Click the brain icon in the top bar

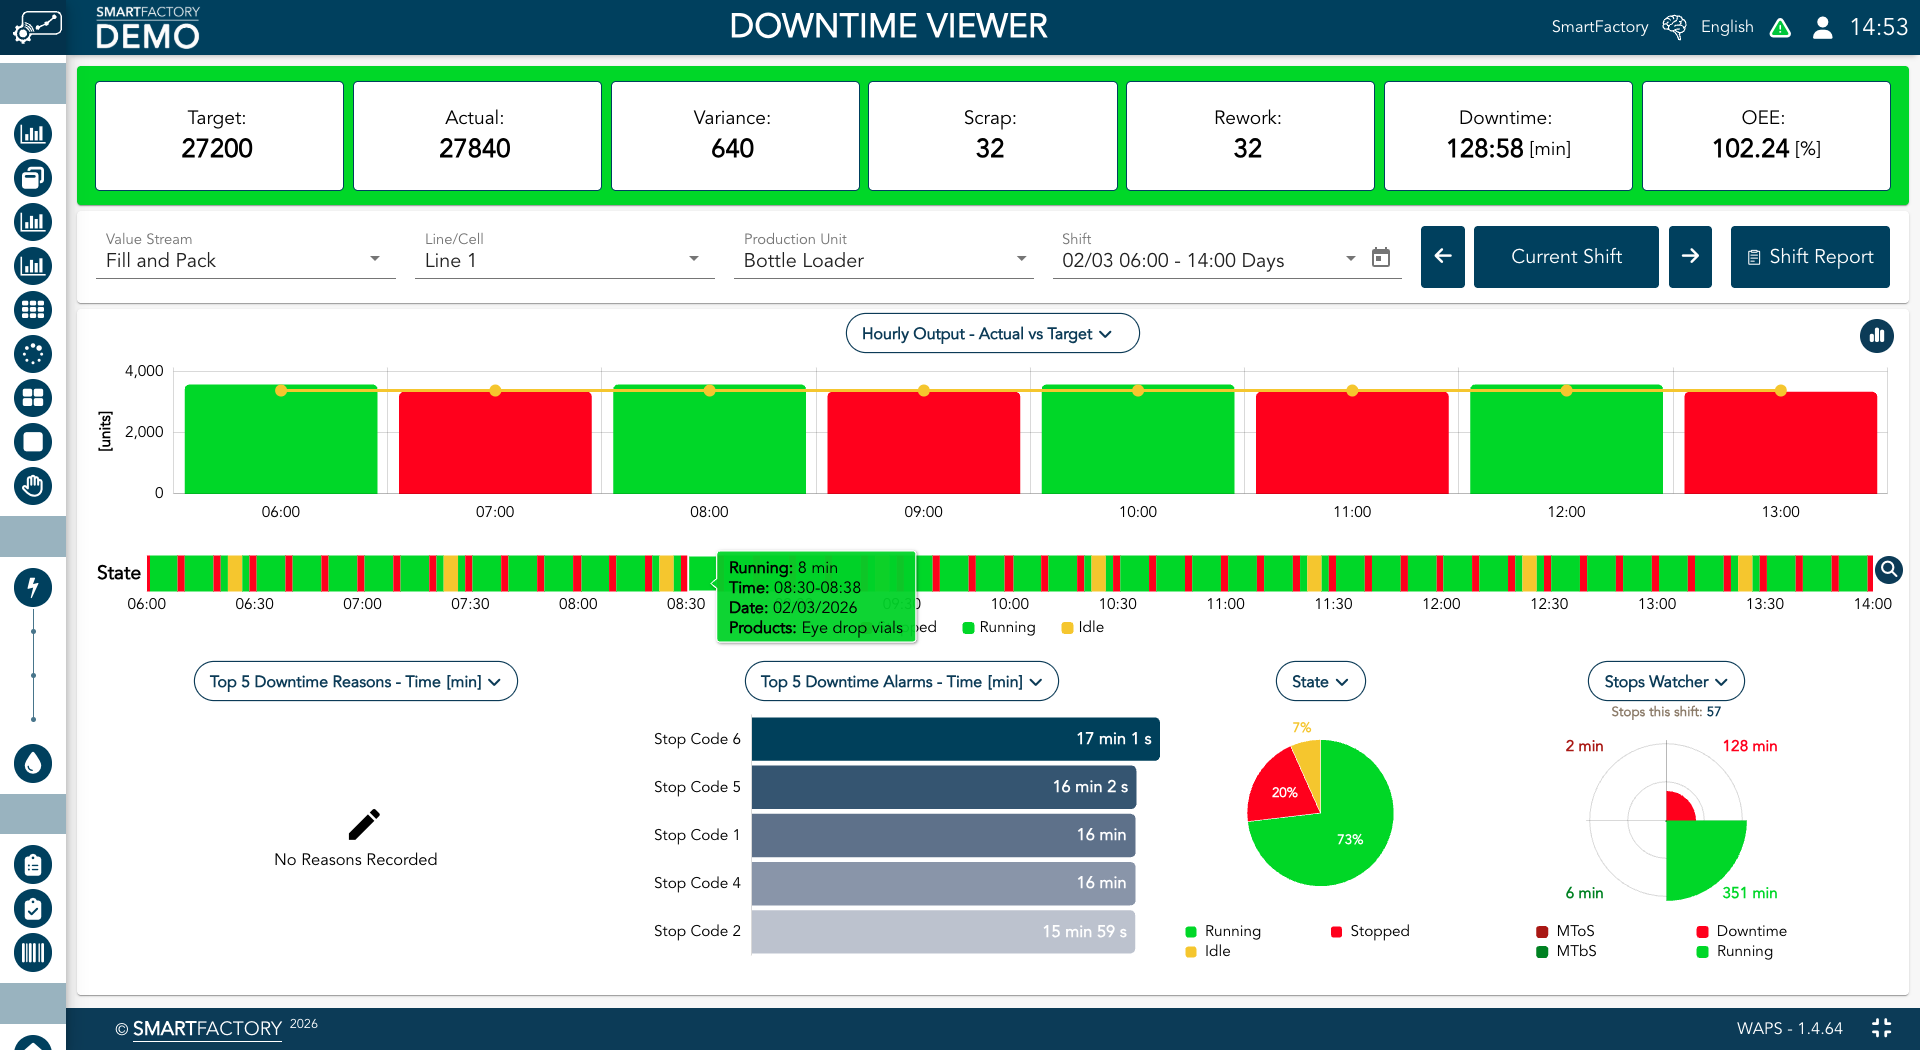click(x=1673, y=27)
